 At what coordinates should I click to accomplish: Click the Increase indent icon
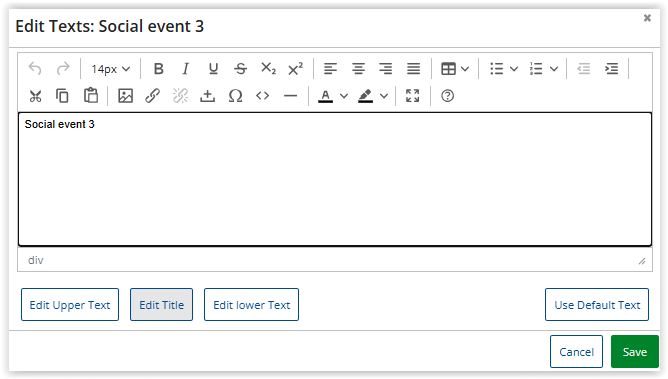[x=611, y=69]
